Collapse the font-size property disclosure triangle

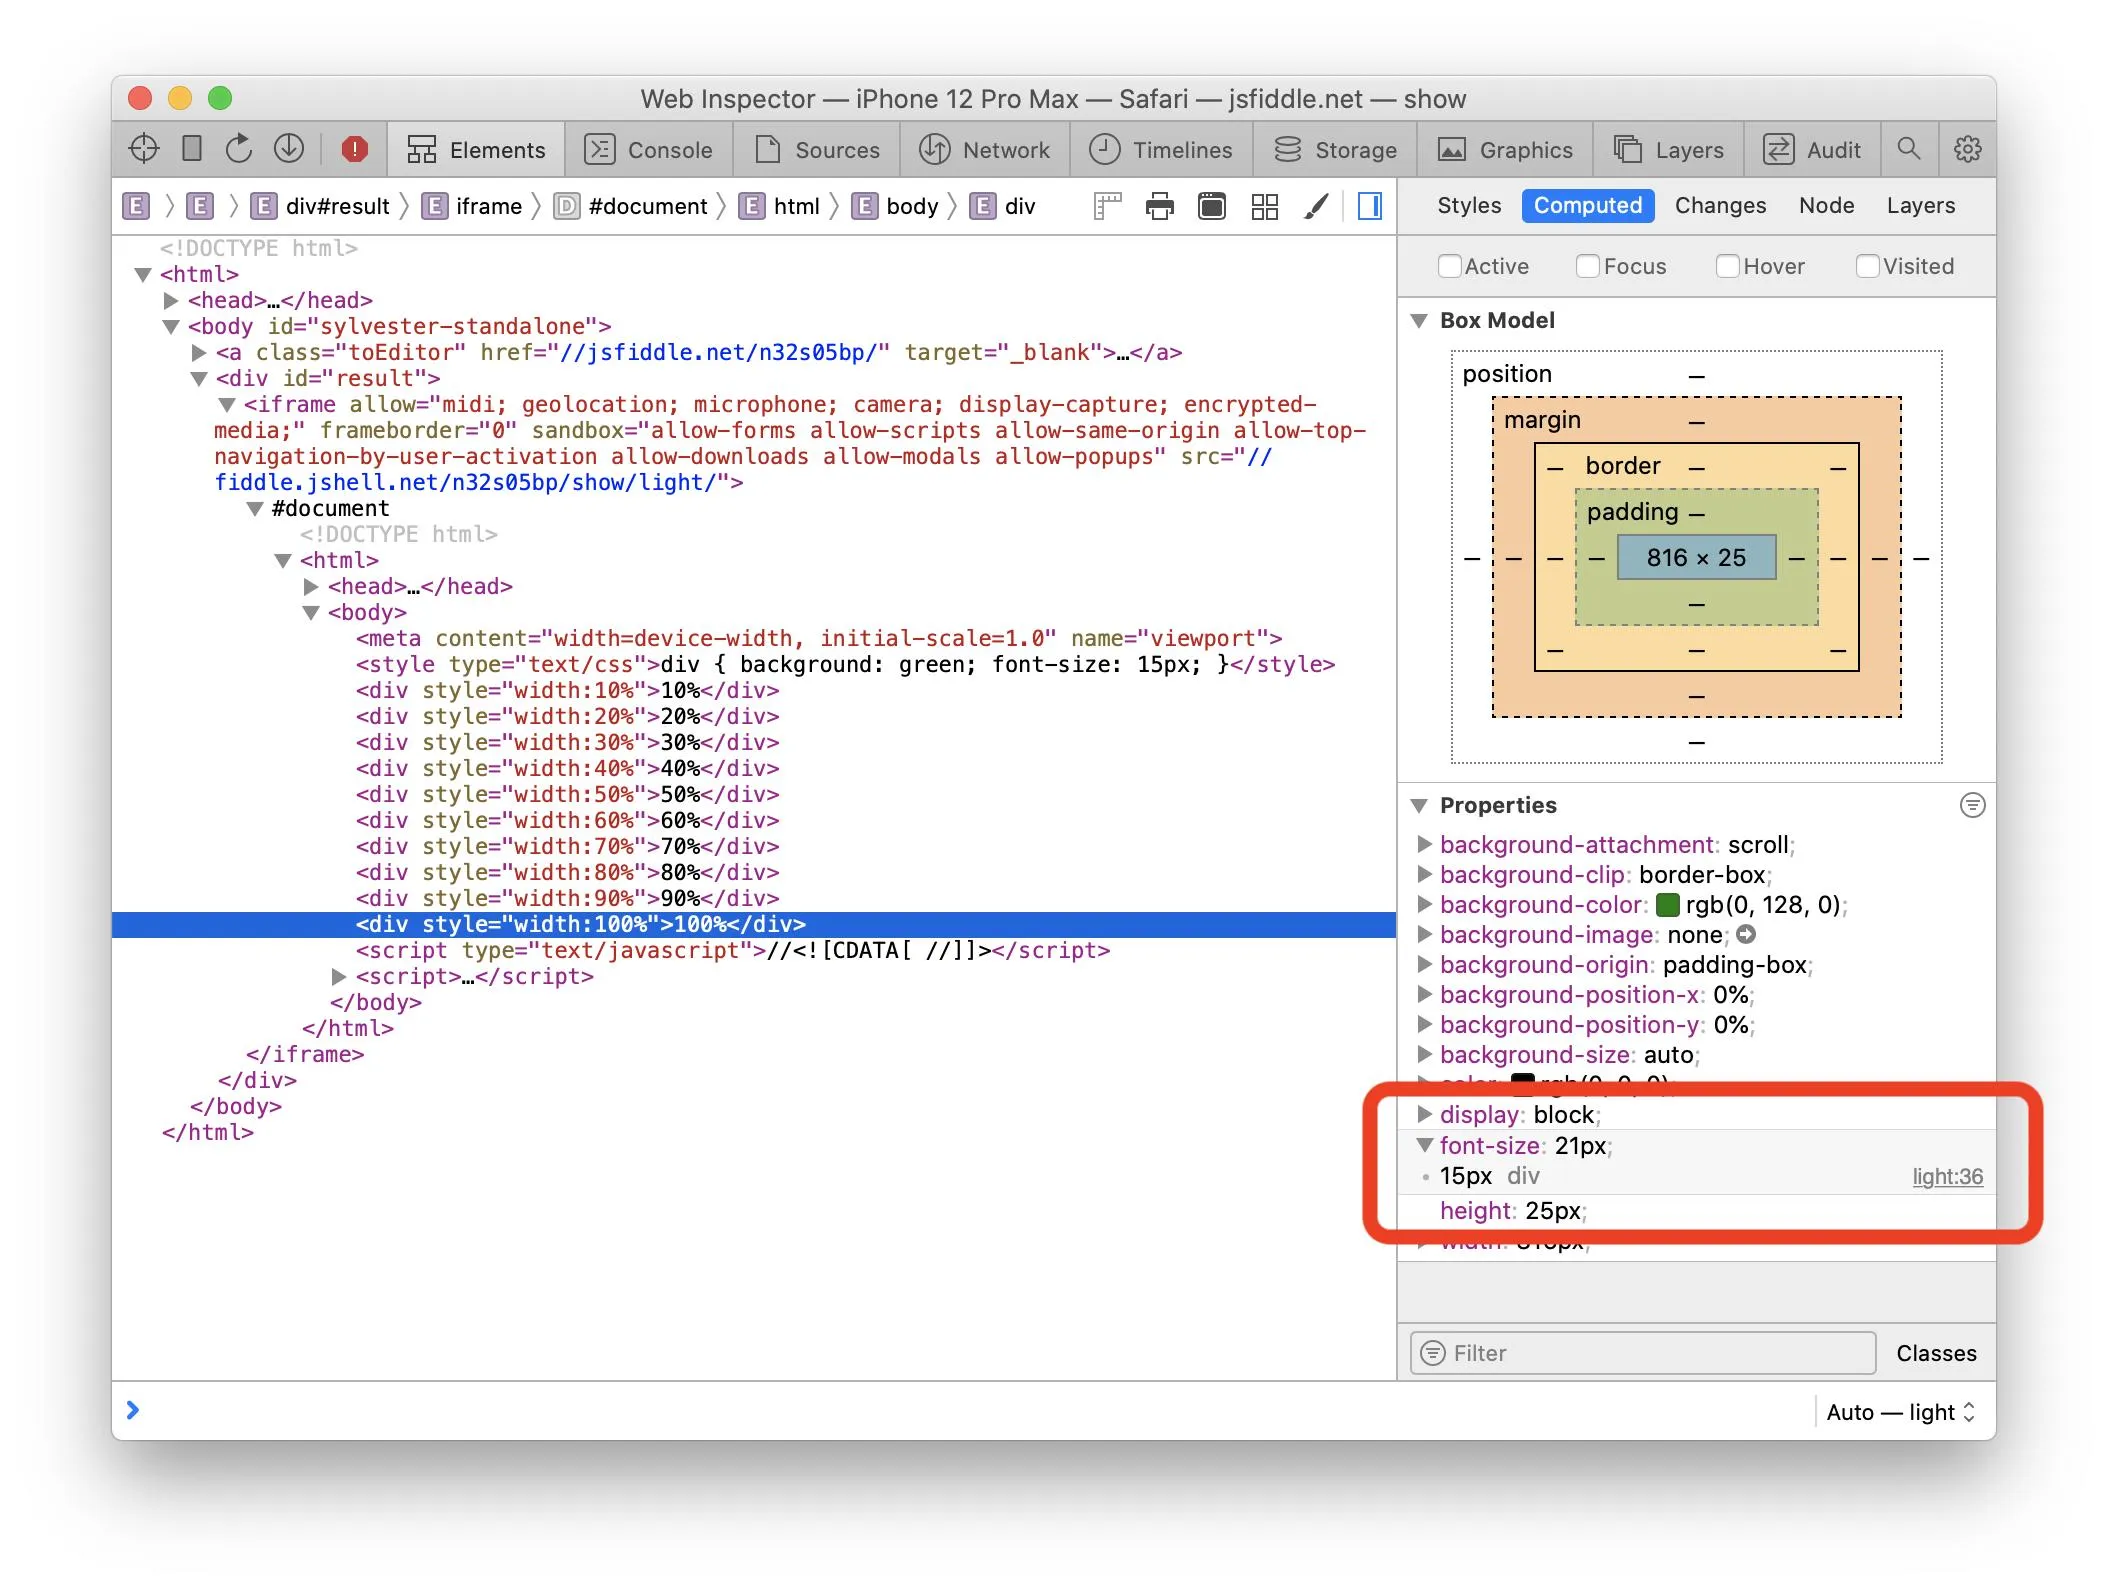click(x=1425, y=1145)
